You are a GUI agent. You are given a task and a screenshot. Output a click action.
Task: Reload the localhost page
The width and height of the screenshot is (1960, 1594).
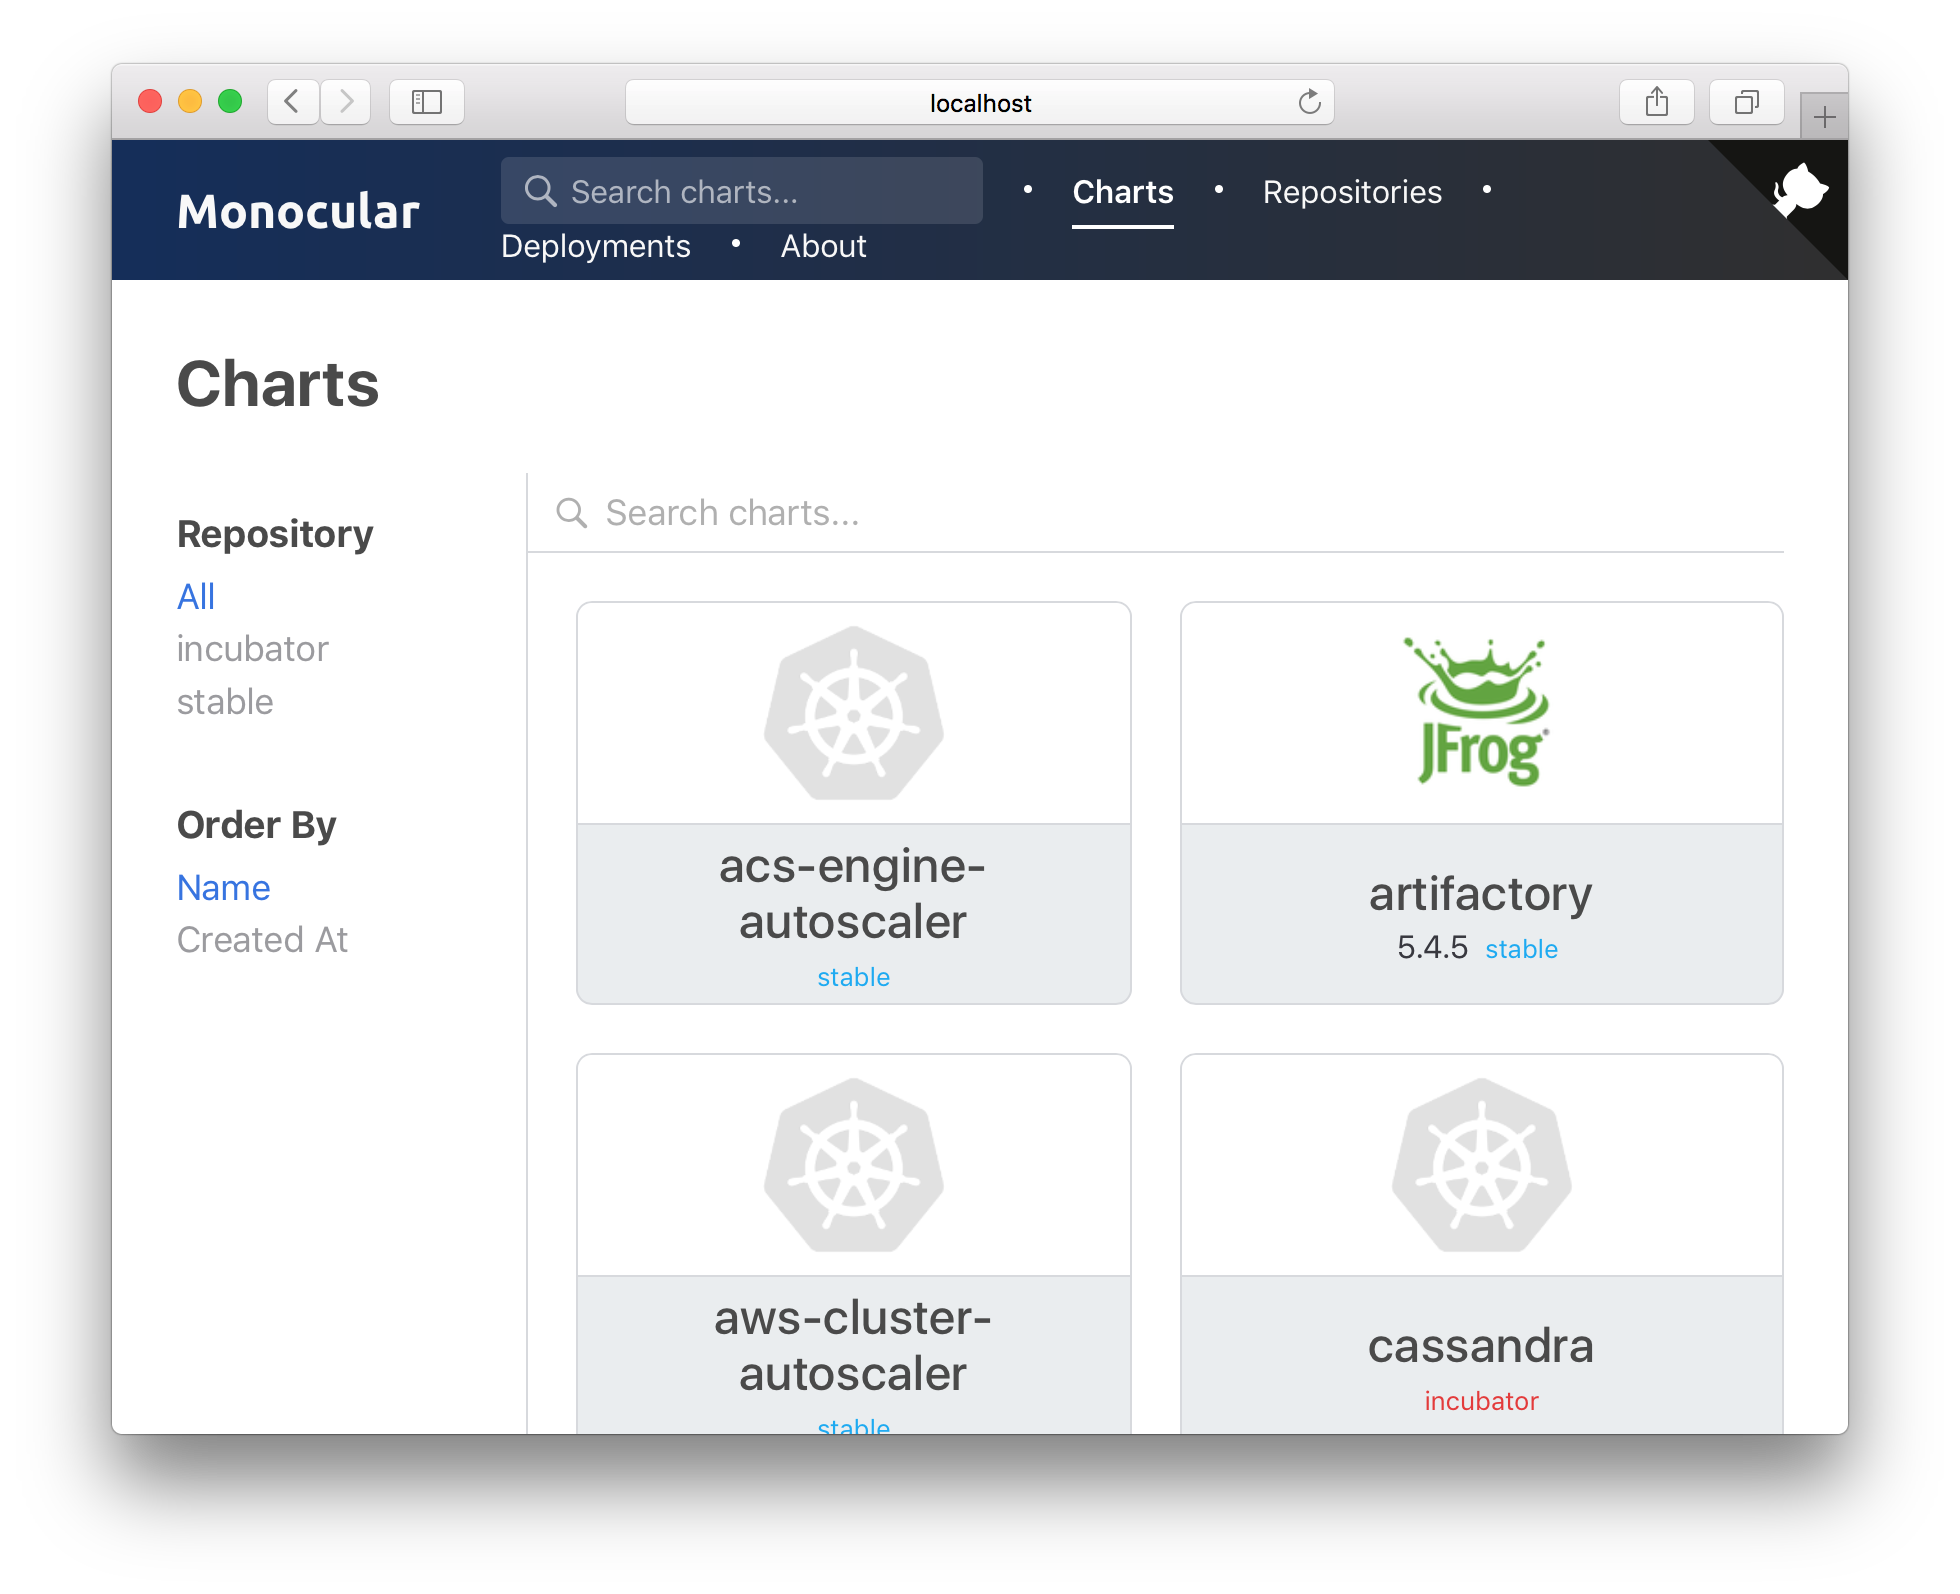[x=1309, y=102]
